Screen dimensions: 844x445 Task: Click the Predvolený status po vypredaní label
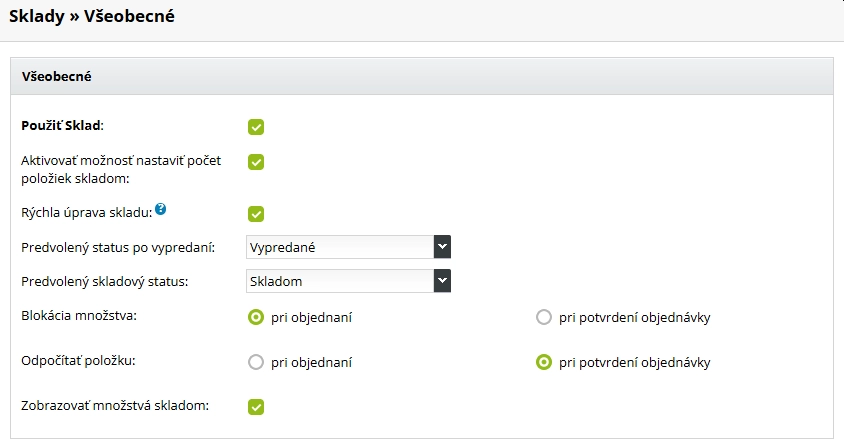coord(118,247)
